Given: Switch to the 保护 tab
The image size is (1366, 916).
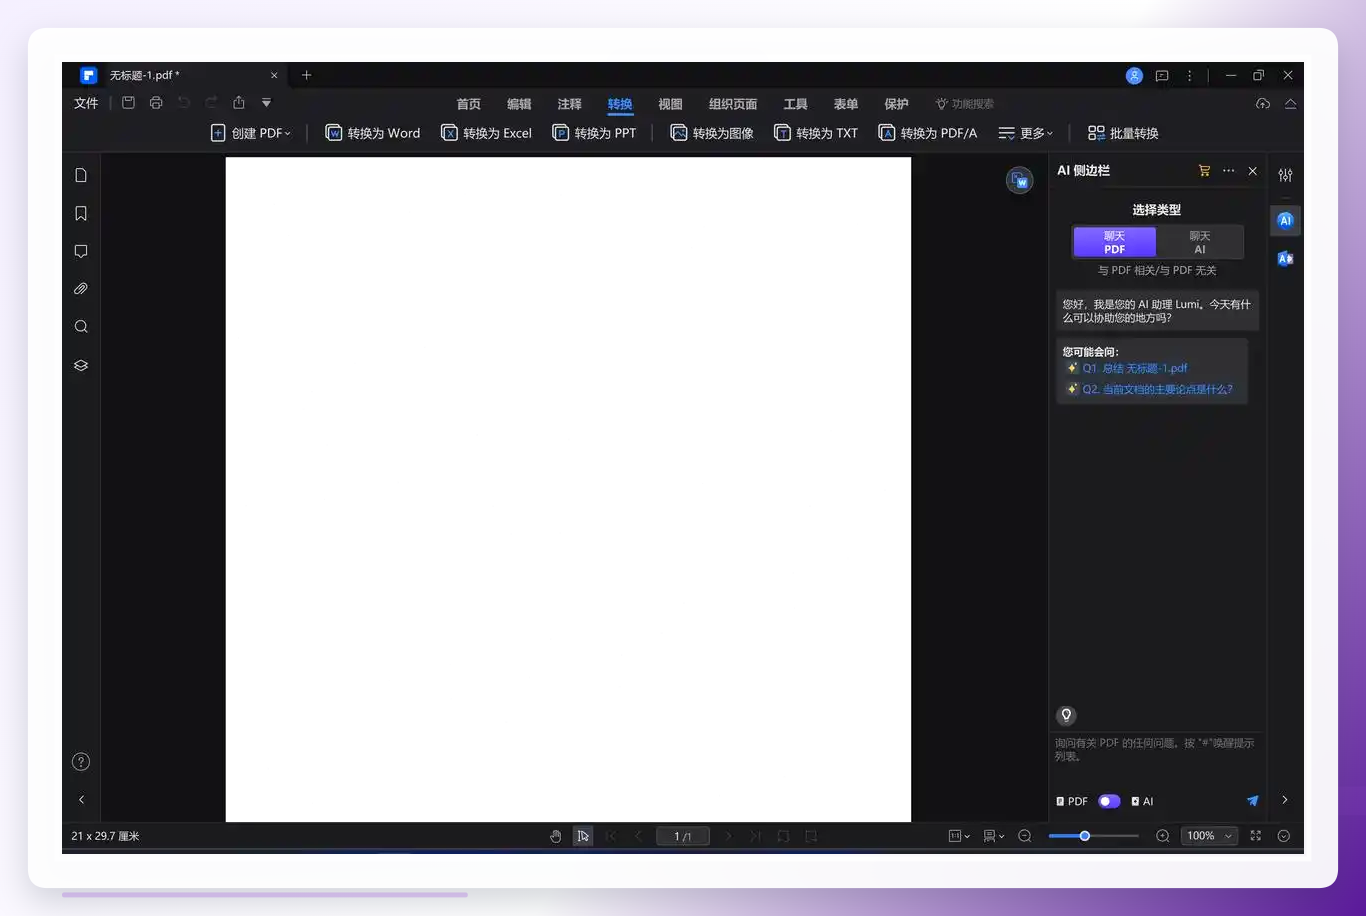Looking at the screenshot, I should pos(897,104).
